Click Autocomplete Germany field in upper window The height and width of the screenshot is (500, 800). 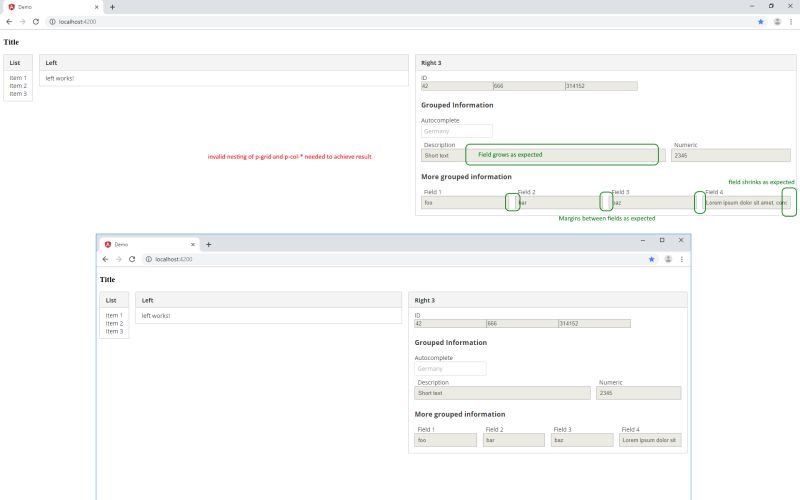pos(457,131)
